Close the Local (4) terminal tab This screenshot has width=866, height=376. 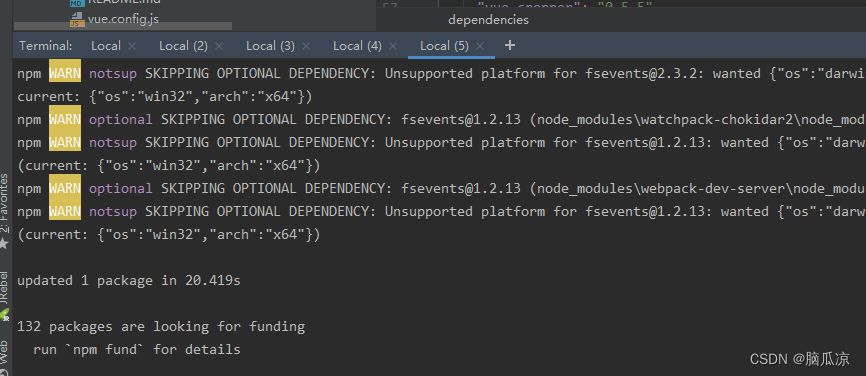pos(393,46)
